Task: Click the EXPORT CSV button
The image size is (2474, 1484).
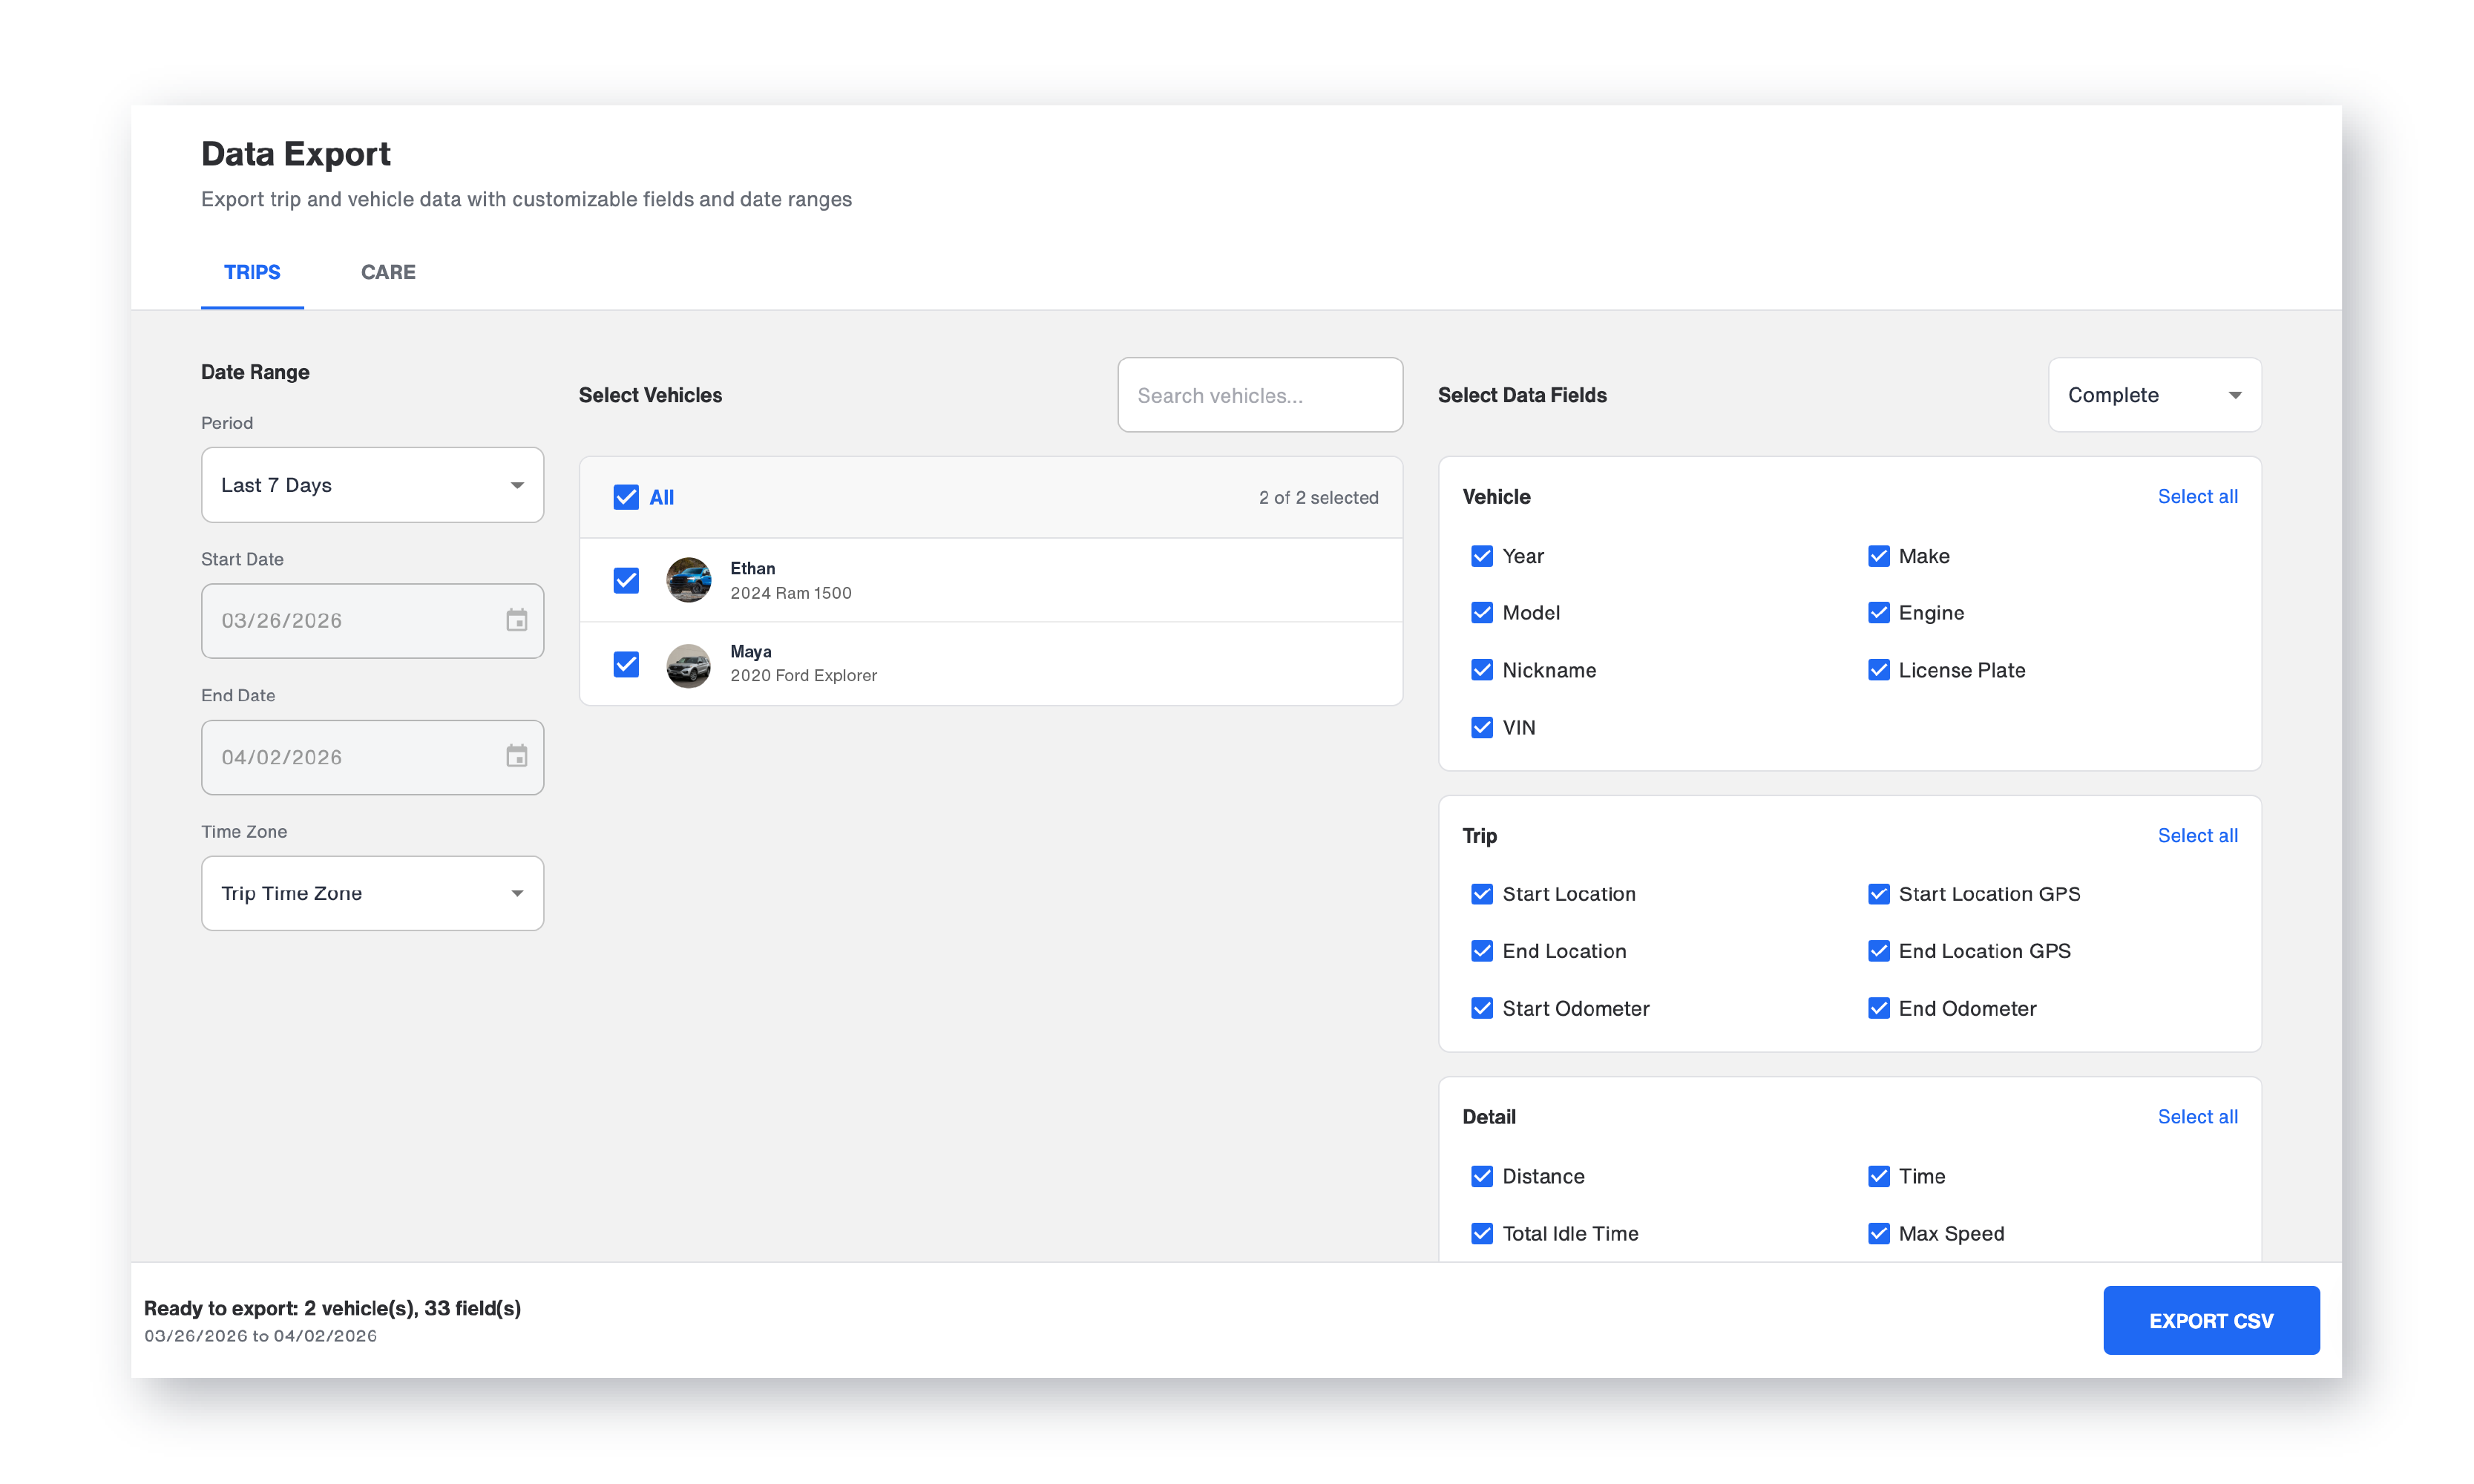Action: tap(2210, 1320)
